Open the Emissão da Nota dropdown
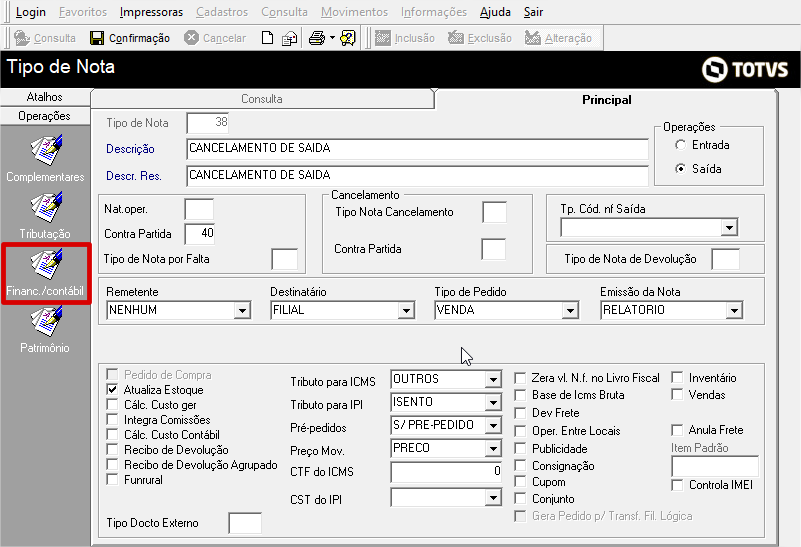This screenshot has width=801, height=547. [735, 310]
